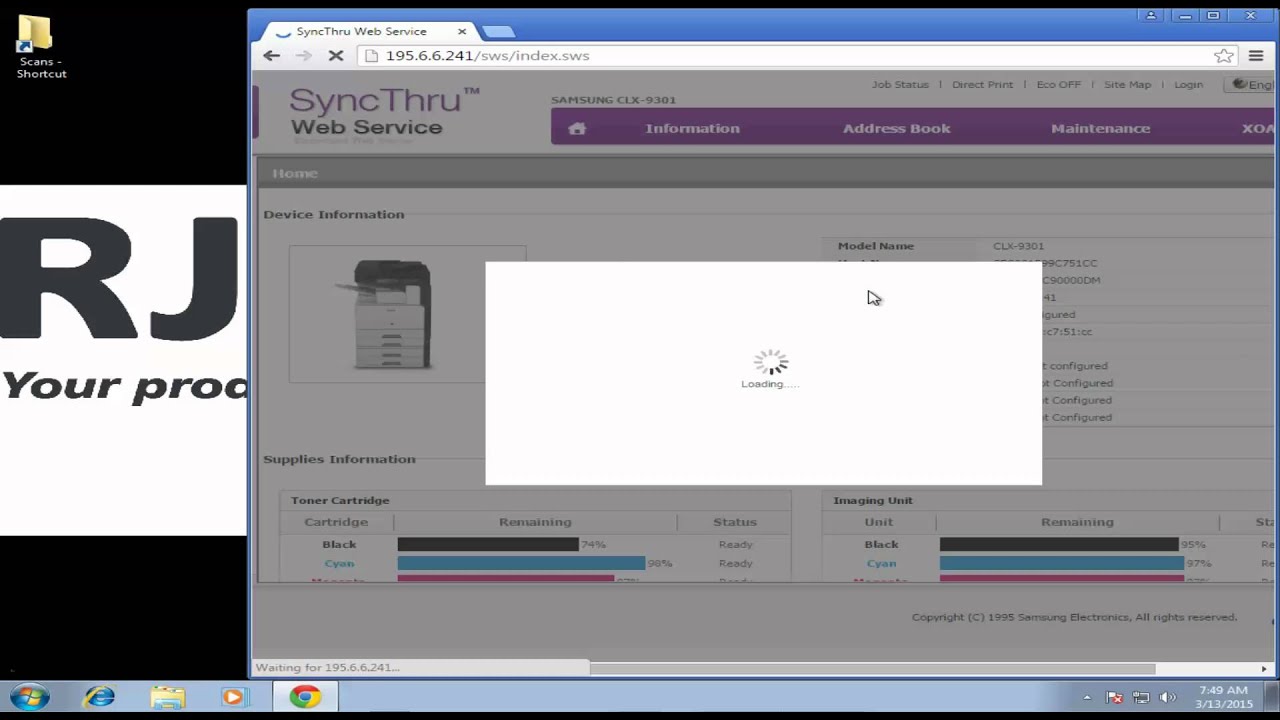Open File Explorer from the taskbar
Image resolution: width=1280 pixels, height=720 pixels.
[x=168, y=697]
